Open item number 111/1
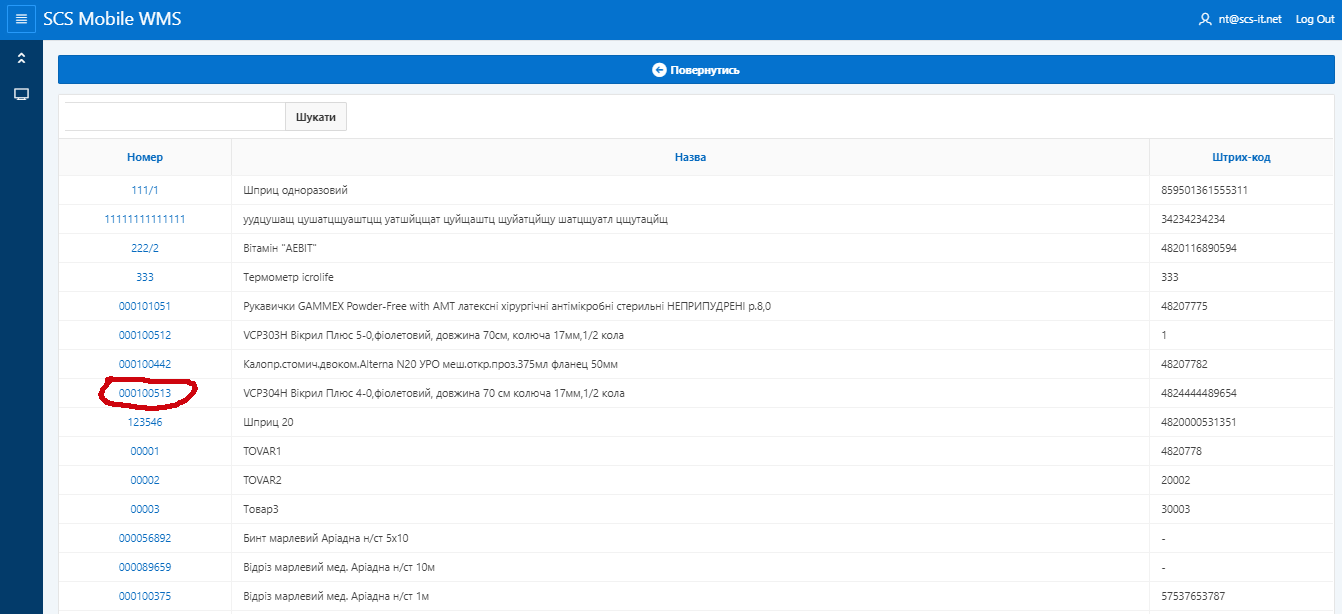The width and height of the screenshot is (1342, 614). pyautogui.click(x=145, y=190)
